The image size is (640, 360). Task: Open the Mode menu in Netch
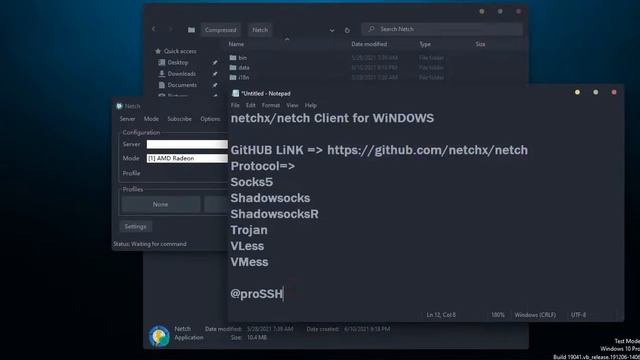[x=151, y=119]
